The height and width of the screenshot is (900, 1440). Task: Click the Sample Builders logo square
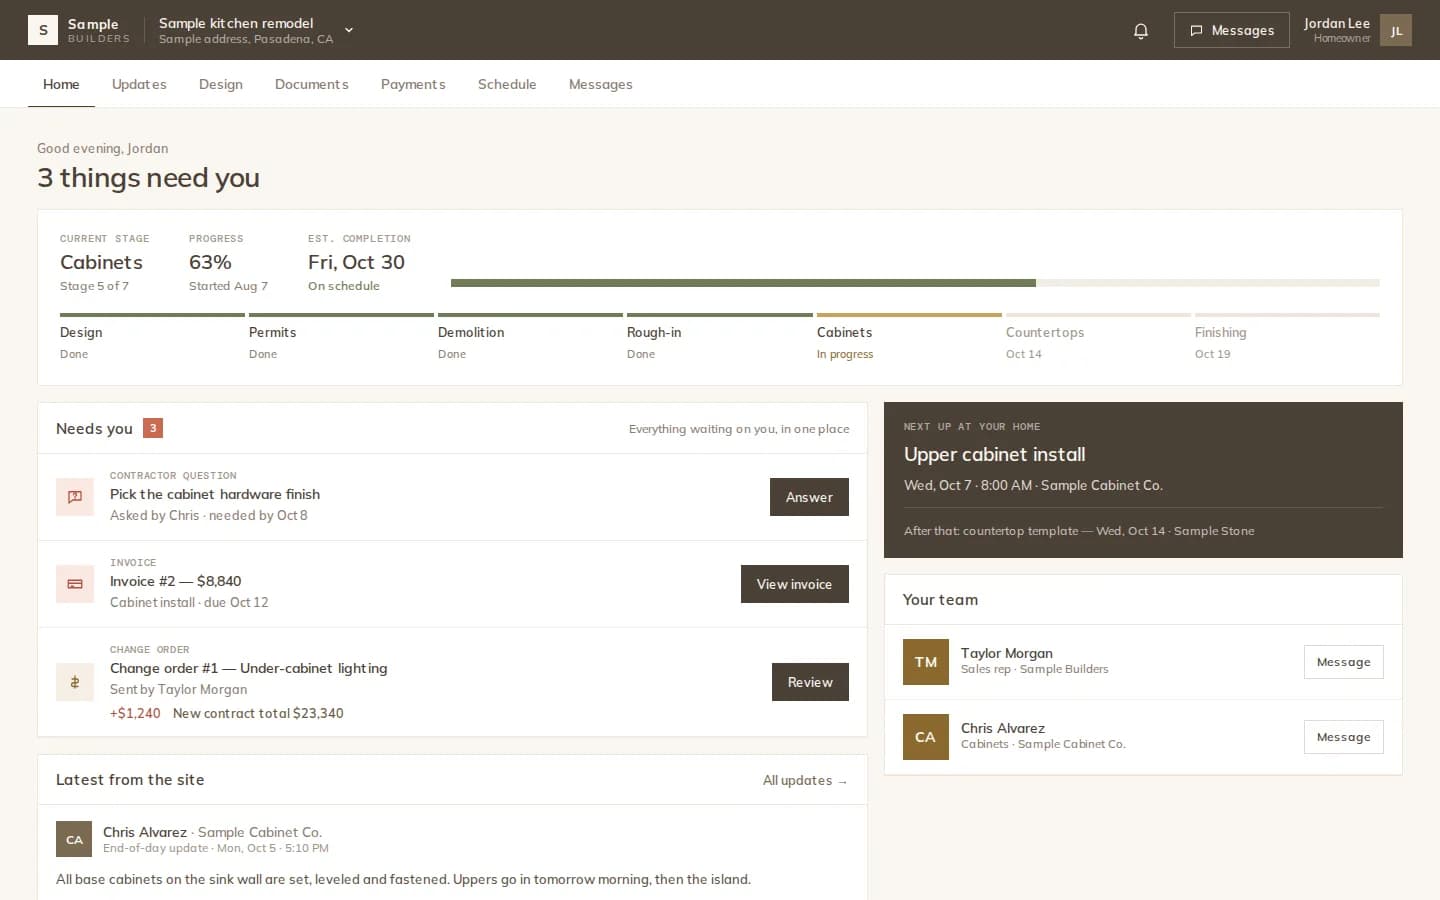point(43,30)
